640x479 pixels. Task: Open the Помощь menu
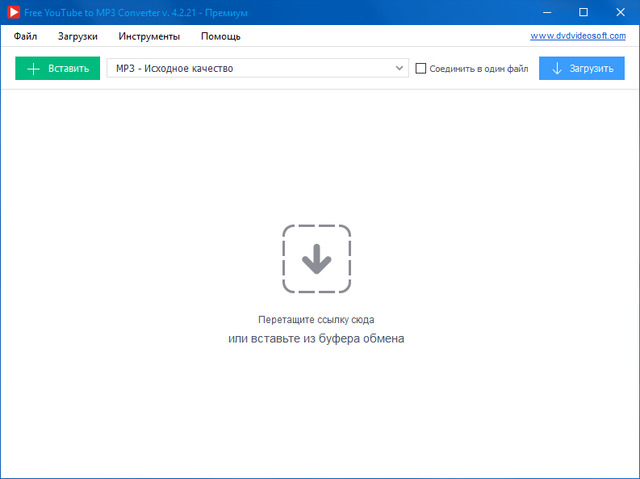click(x=220, y=37)
